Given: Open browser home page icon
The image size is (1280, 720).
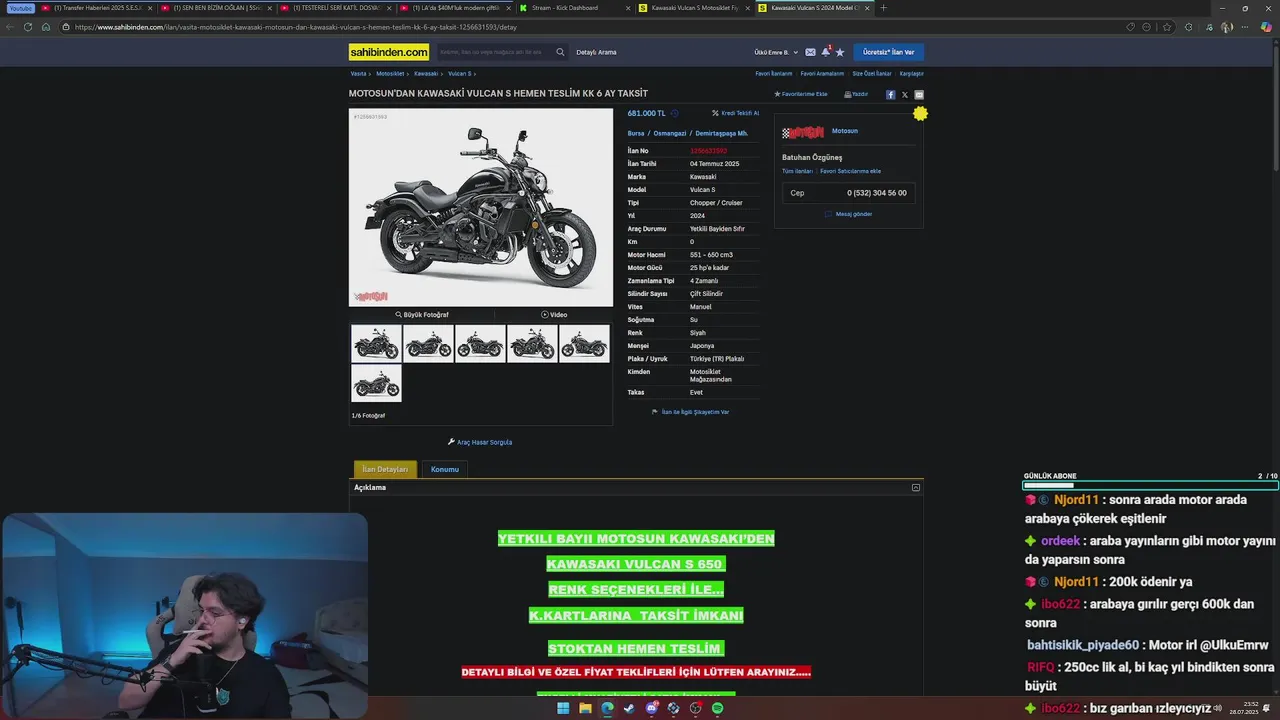Looking at the screenshot, I should click(46, 27).
